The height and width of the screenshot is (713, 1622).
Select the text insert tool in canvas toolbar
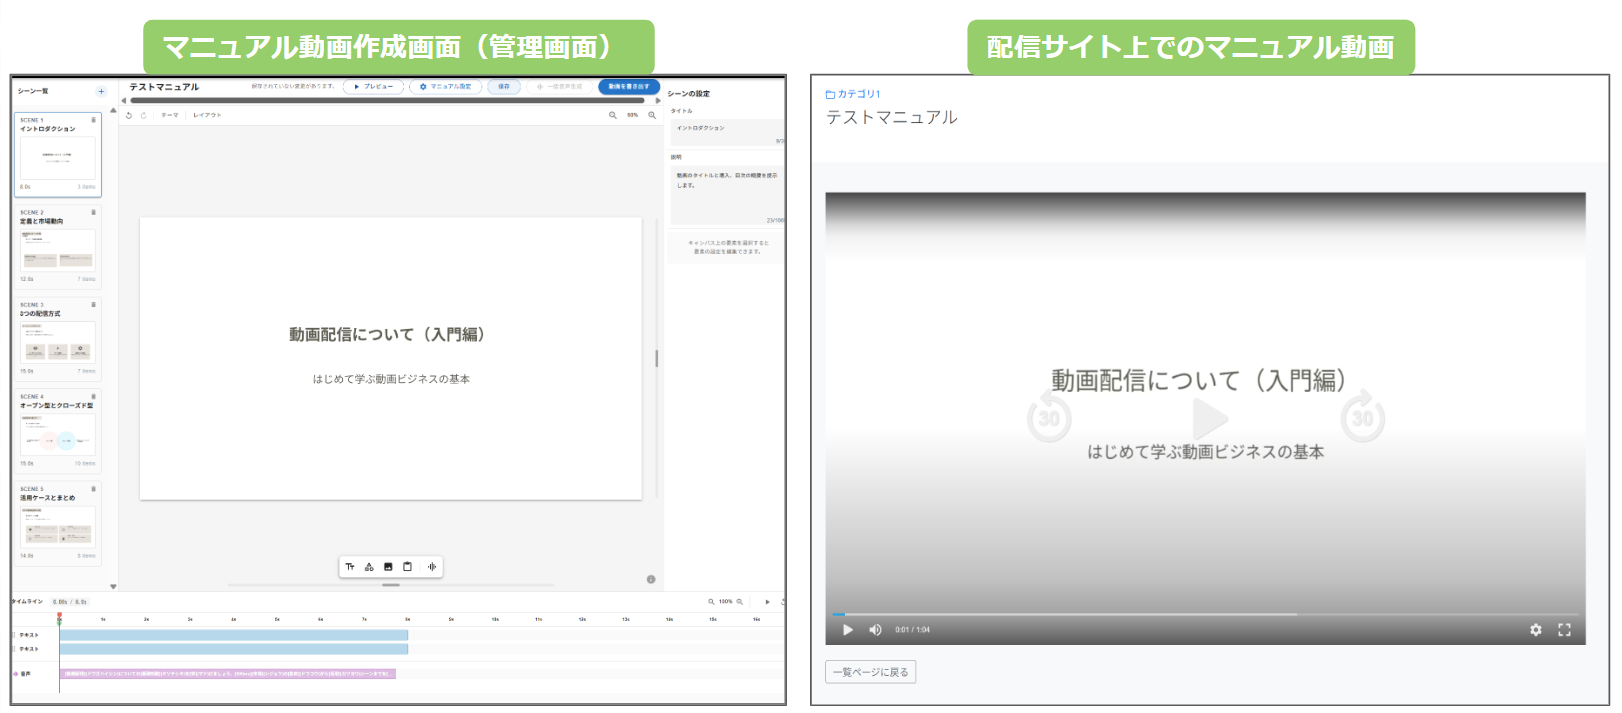tap(350, 567)
